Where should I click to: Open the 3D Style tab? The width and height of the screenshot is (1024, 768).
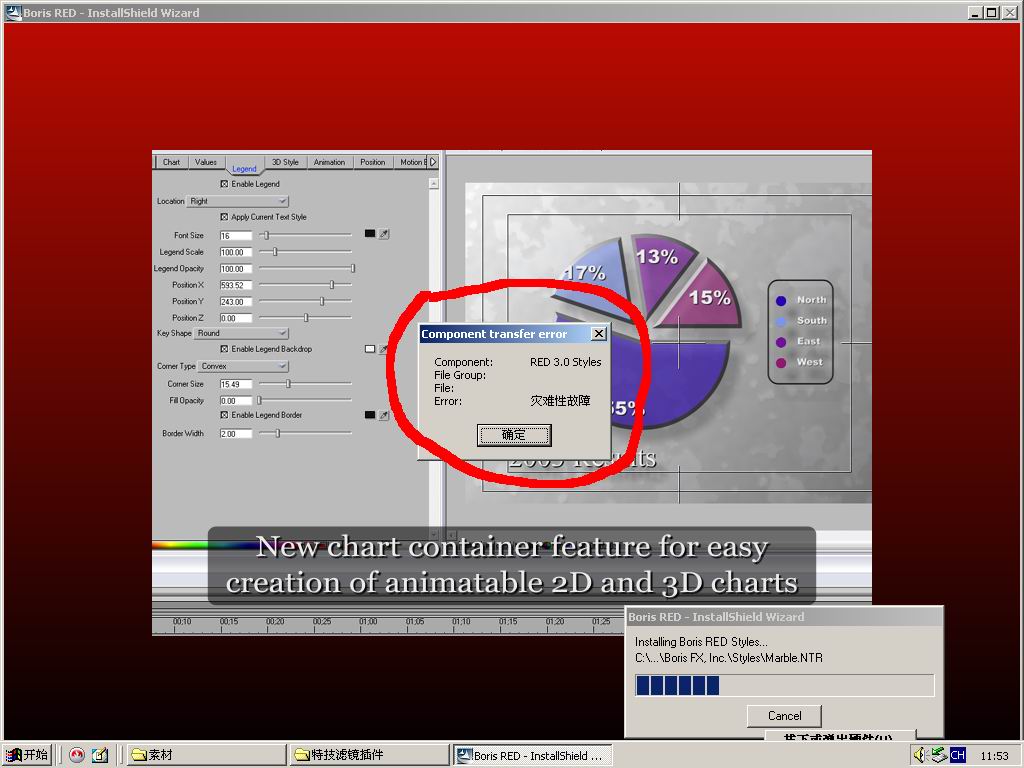[285, 162]
